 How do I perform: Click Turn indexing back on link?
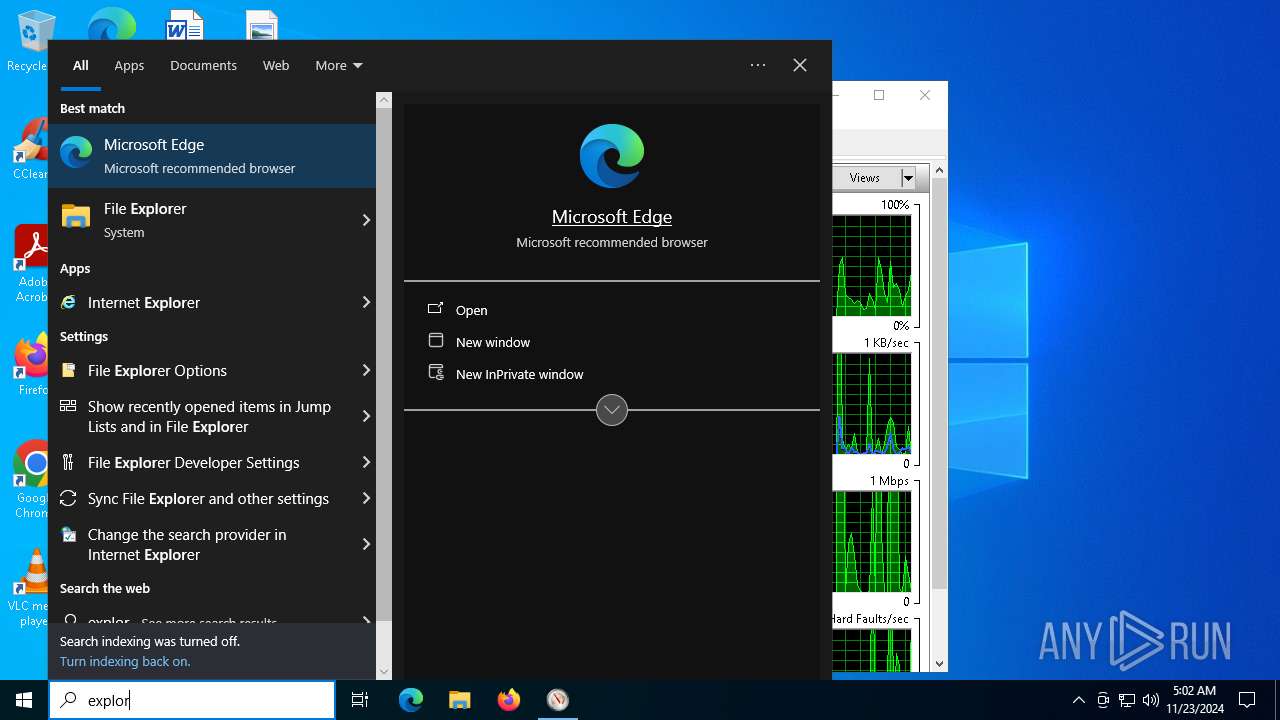[125, 661]
